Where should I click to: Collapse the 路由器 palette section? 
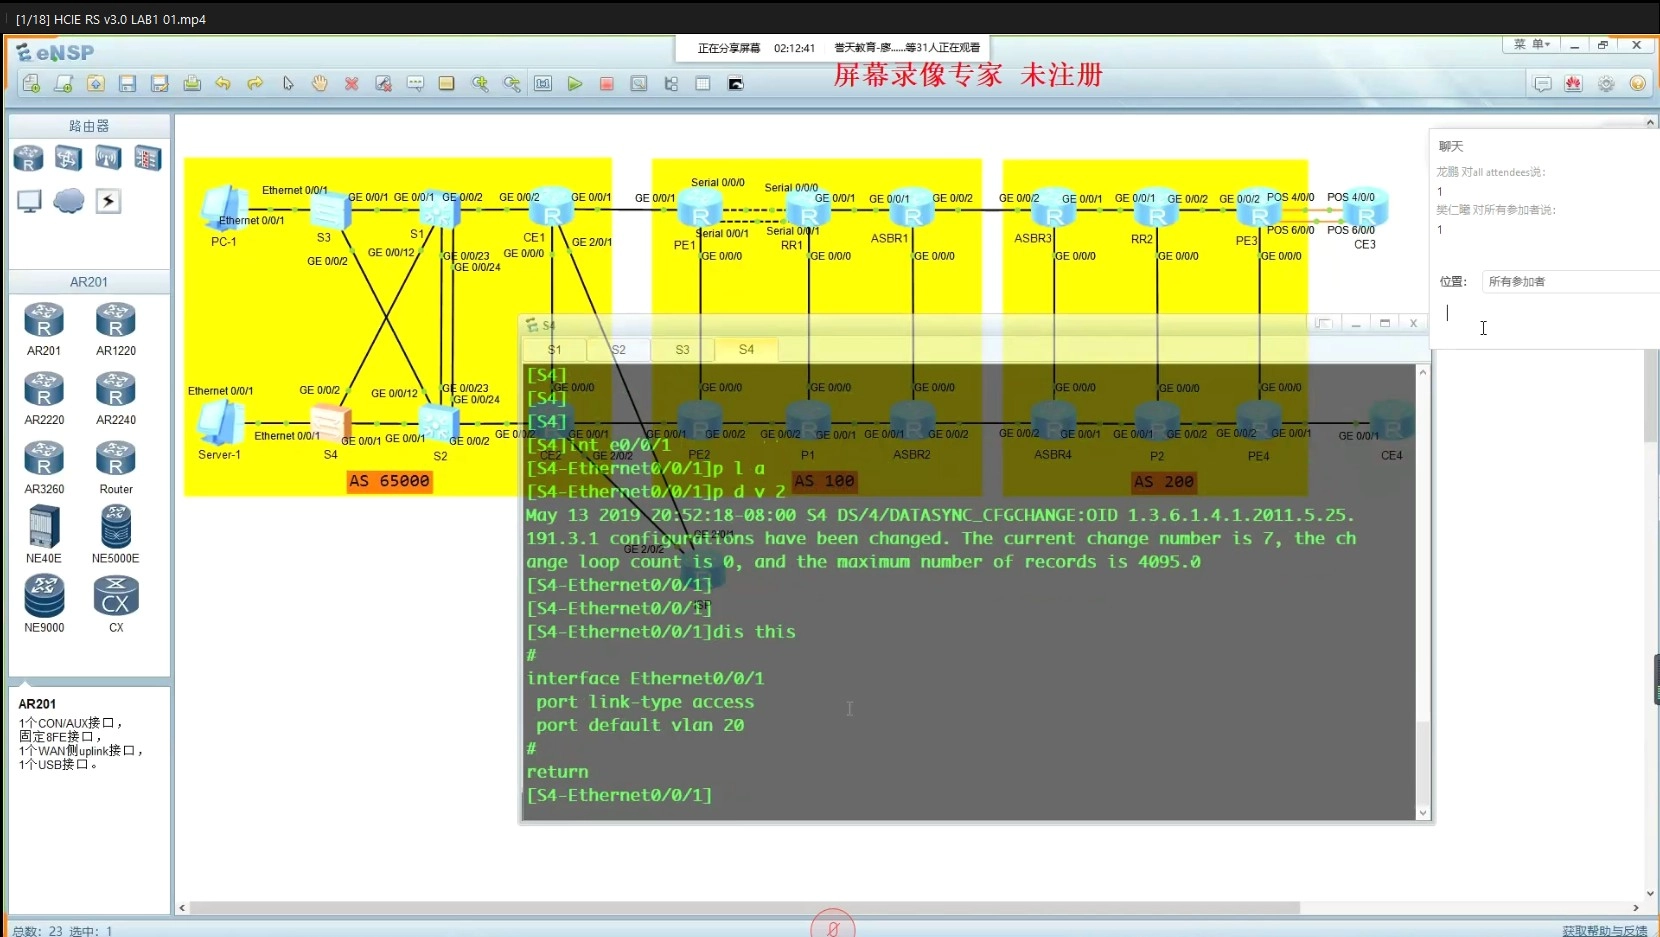[x=88, y=125]
